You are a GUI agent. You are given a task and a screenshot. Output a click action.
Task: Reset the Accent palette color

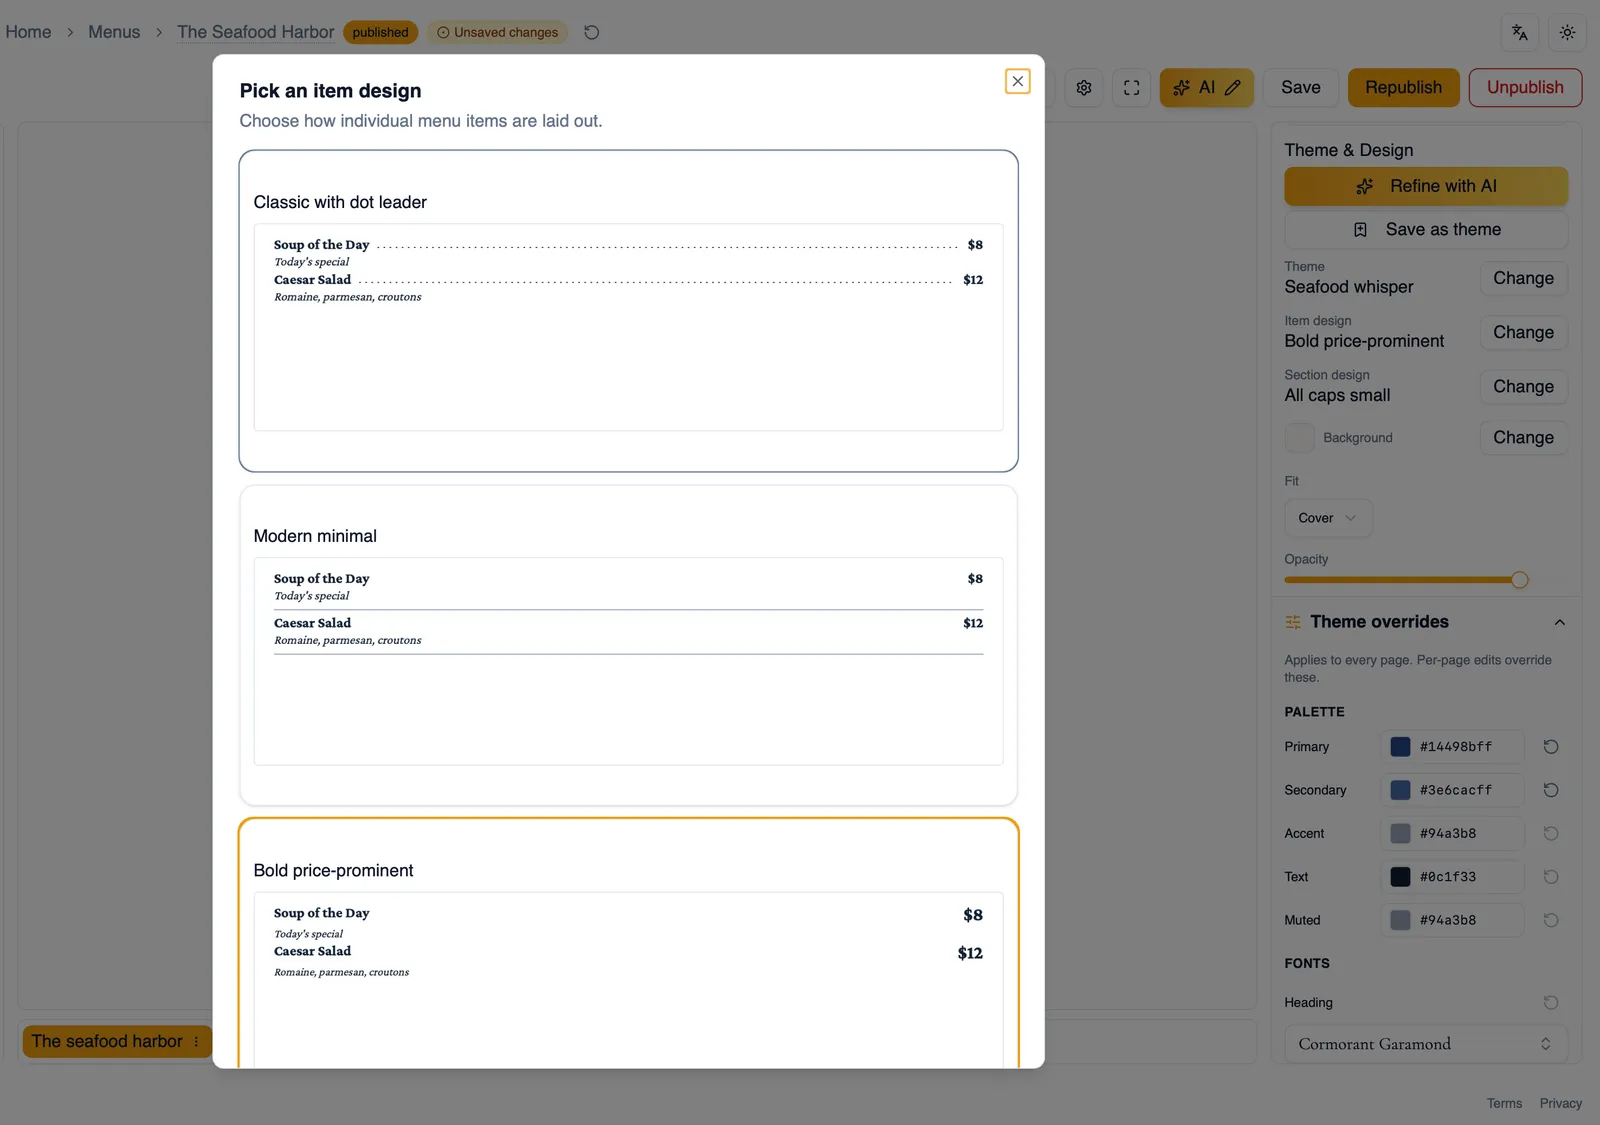pyautogui.click(x=1551, y=833)
